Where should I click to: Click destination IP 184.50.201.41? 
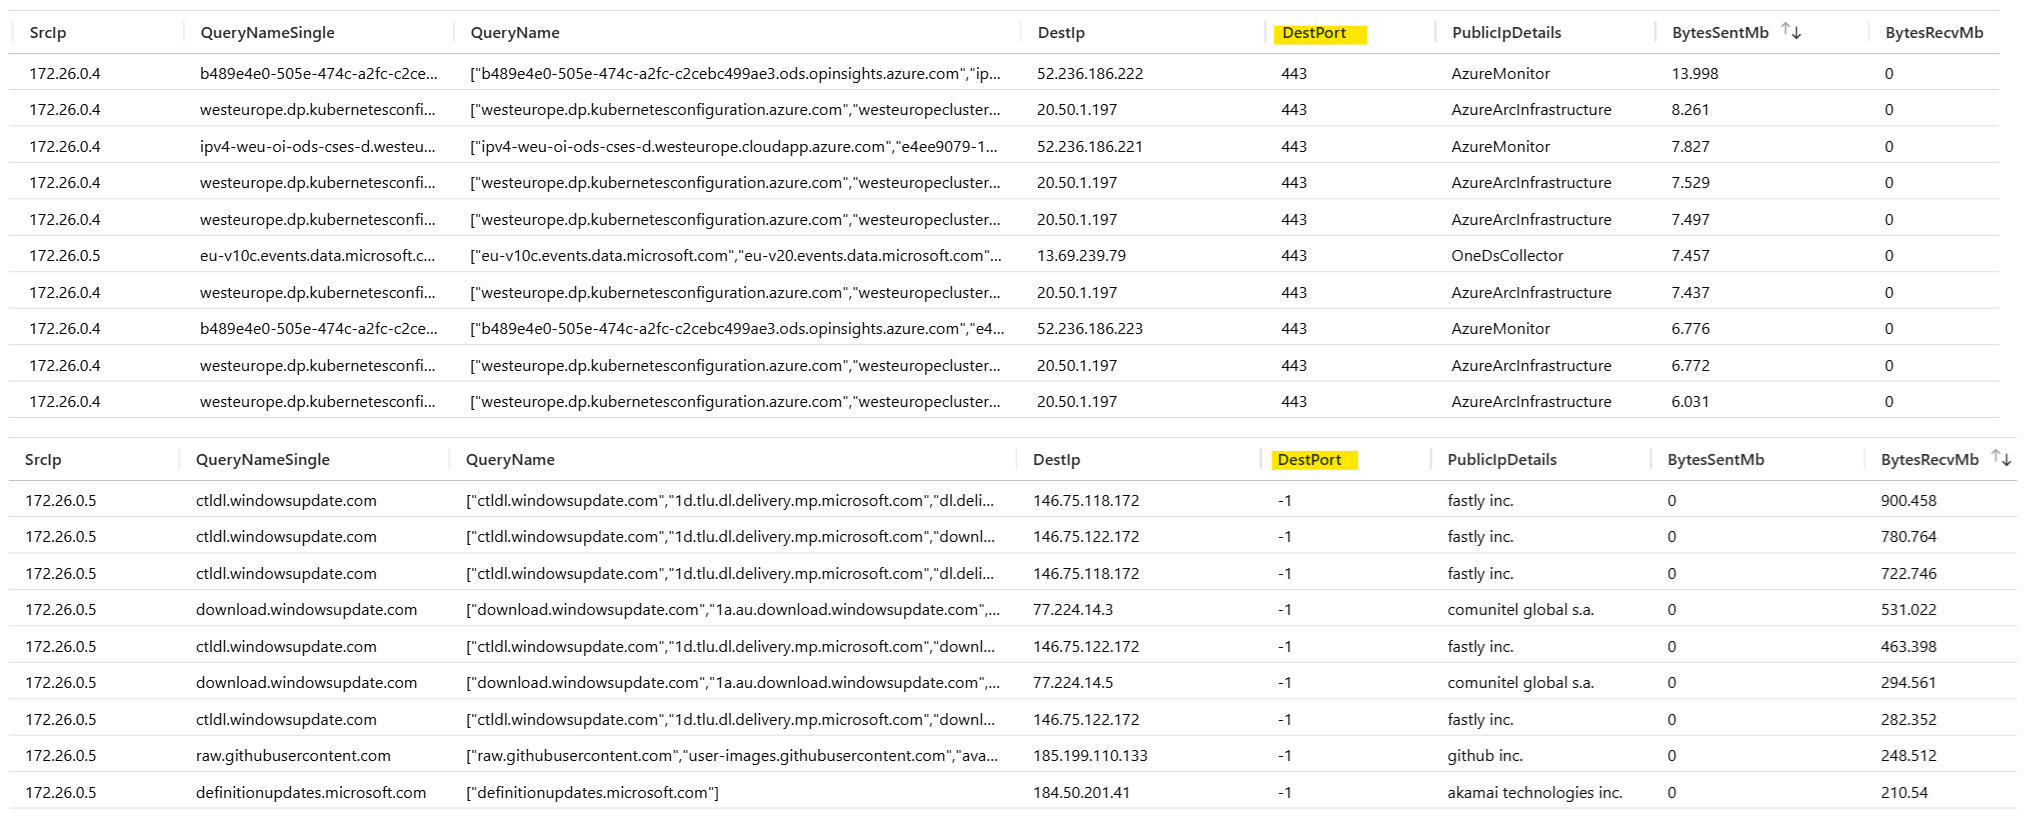click(1081, 793)
